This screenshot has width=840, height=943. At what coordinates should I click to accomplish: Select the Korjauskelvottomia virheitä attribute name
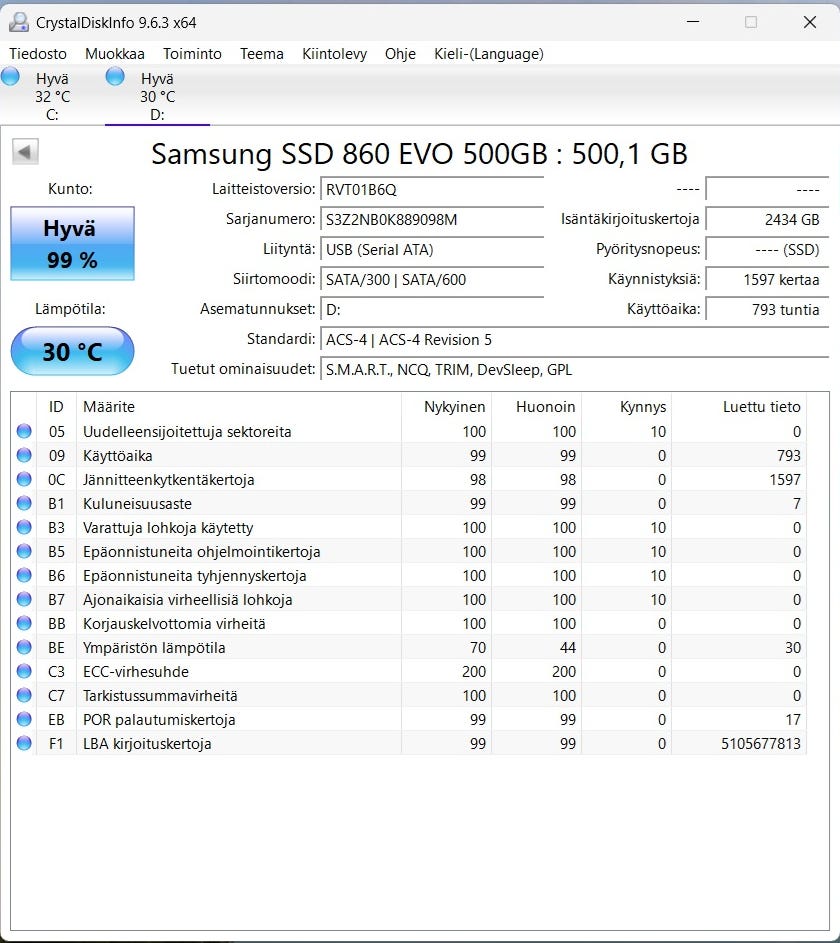coord(174,624)
